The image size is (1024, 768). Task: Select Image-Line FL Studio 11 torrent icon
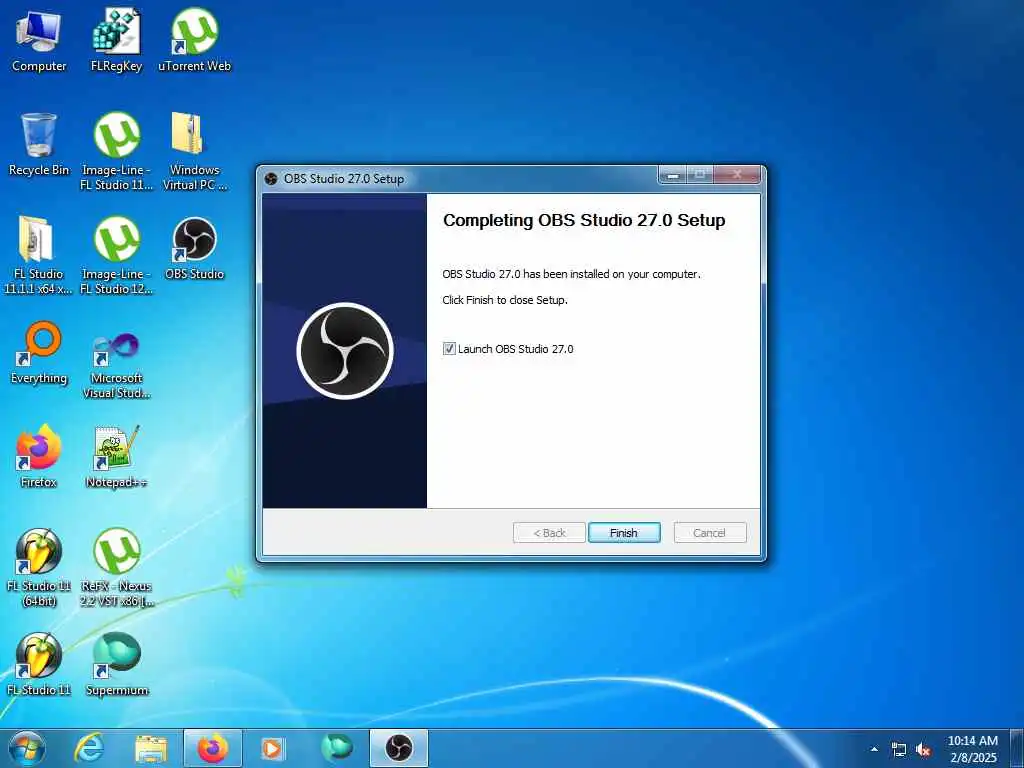pos(116,152)
